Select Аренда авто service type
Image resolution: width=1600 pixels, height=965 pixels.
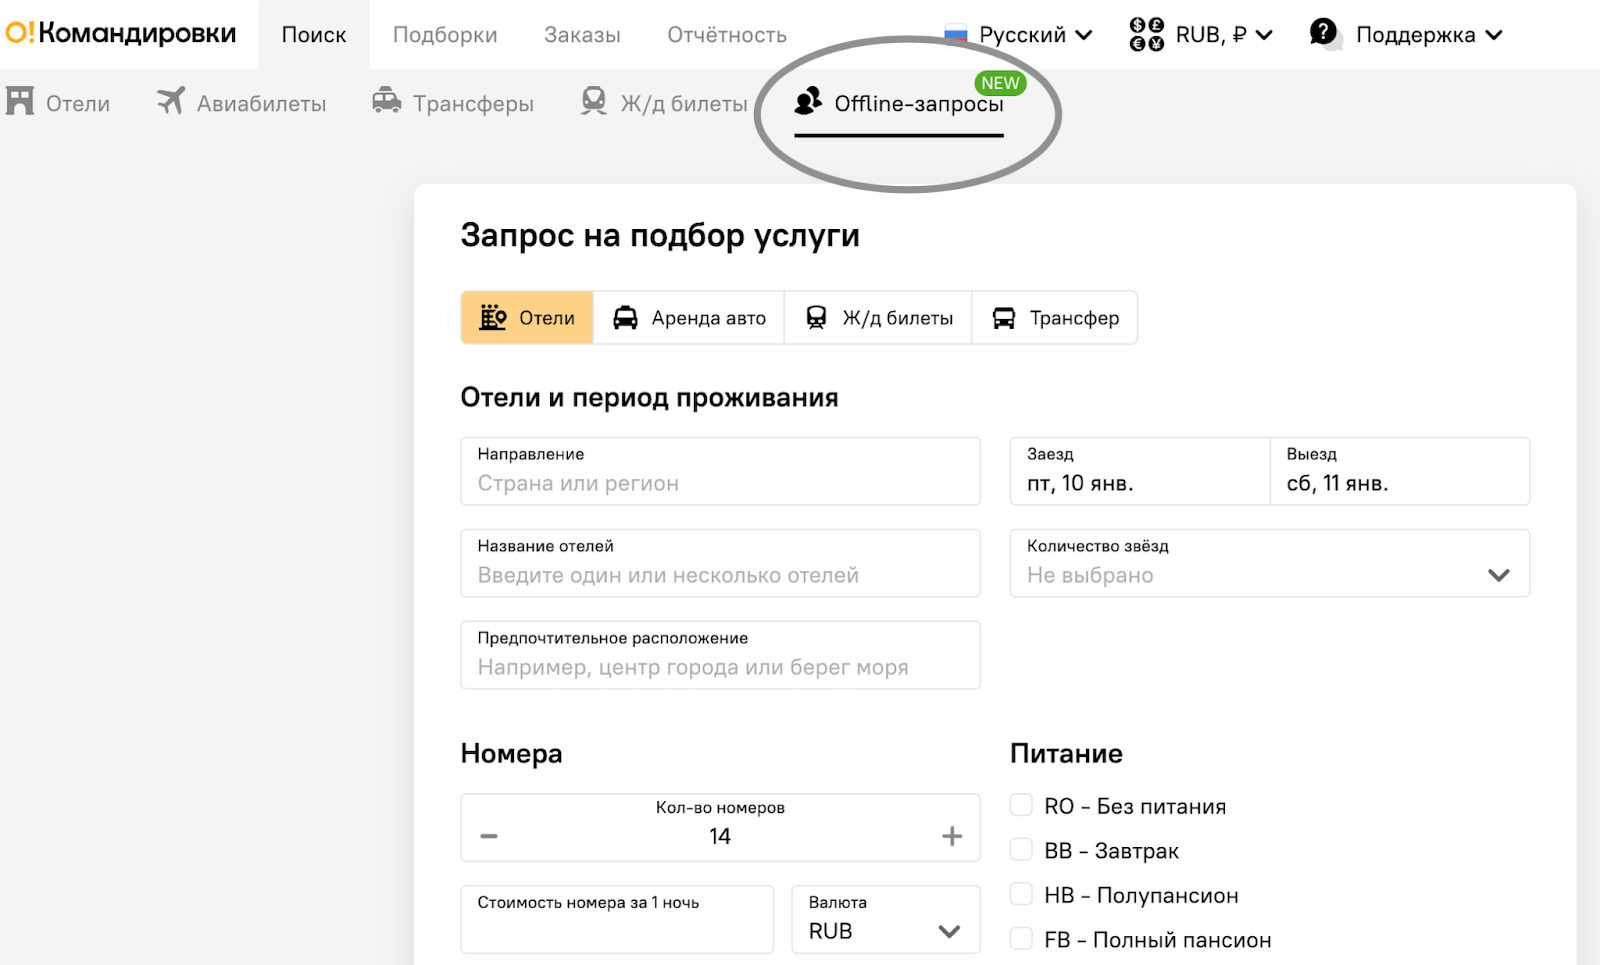click(689, 318)
